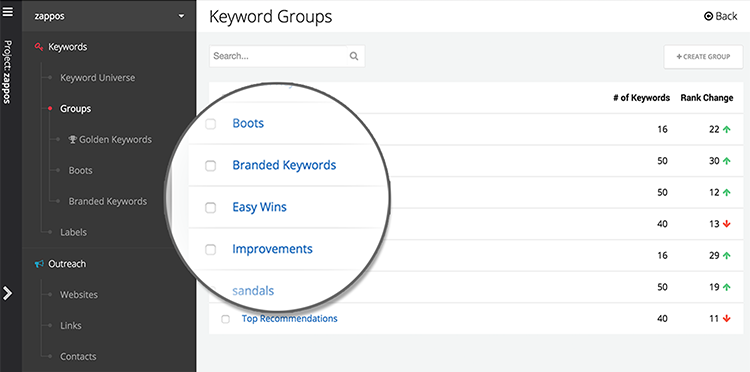
Task: Open the hamburger menu icon
Action: pos(7,11)
